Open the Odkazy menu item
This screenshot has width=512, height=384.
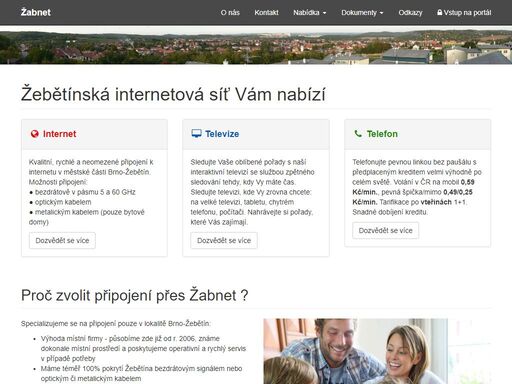click(x=410, y=13)
